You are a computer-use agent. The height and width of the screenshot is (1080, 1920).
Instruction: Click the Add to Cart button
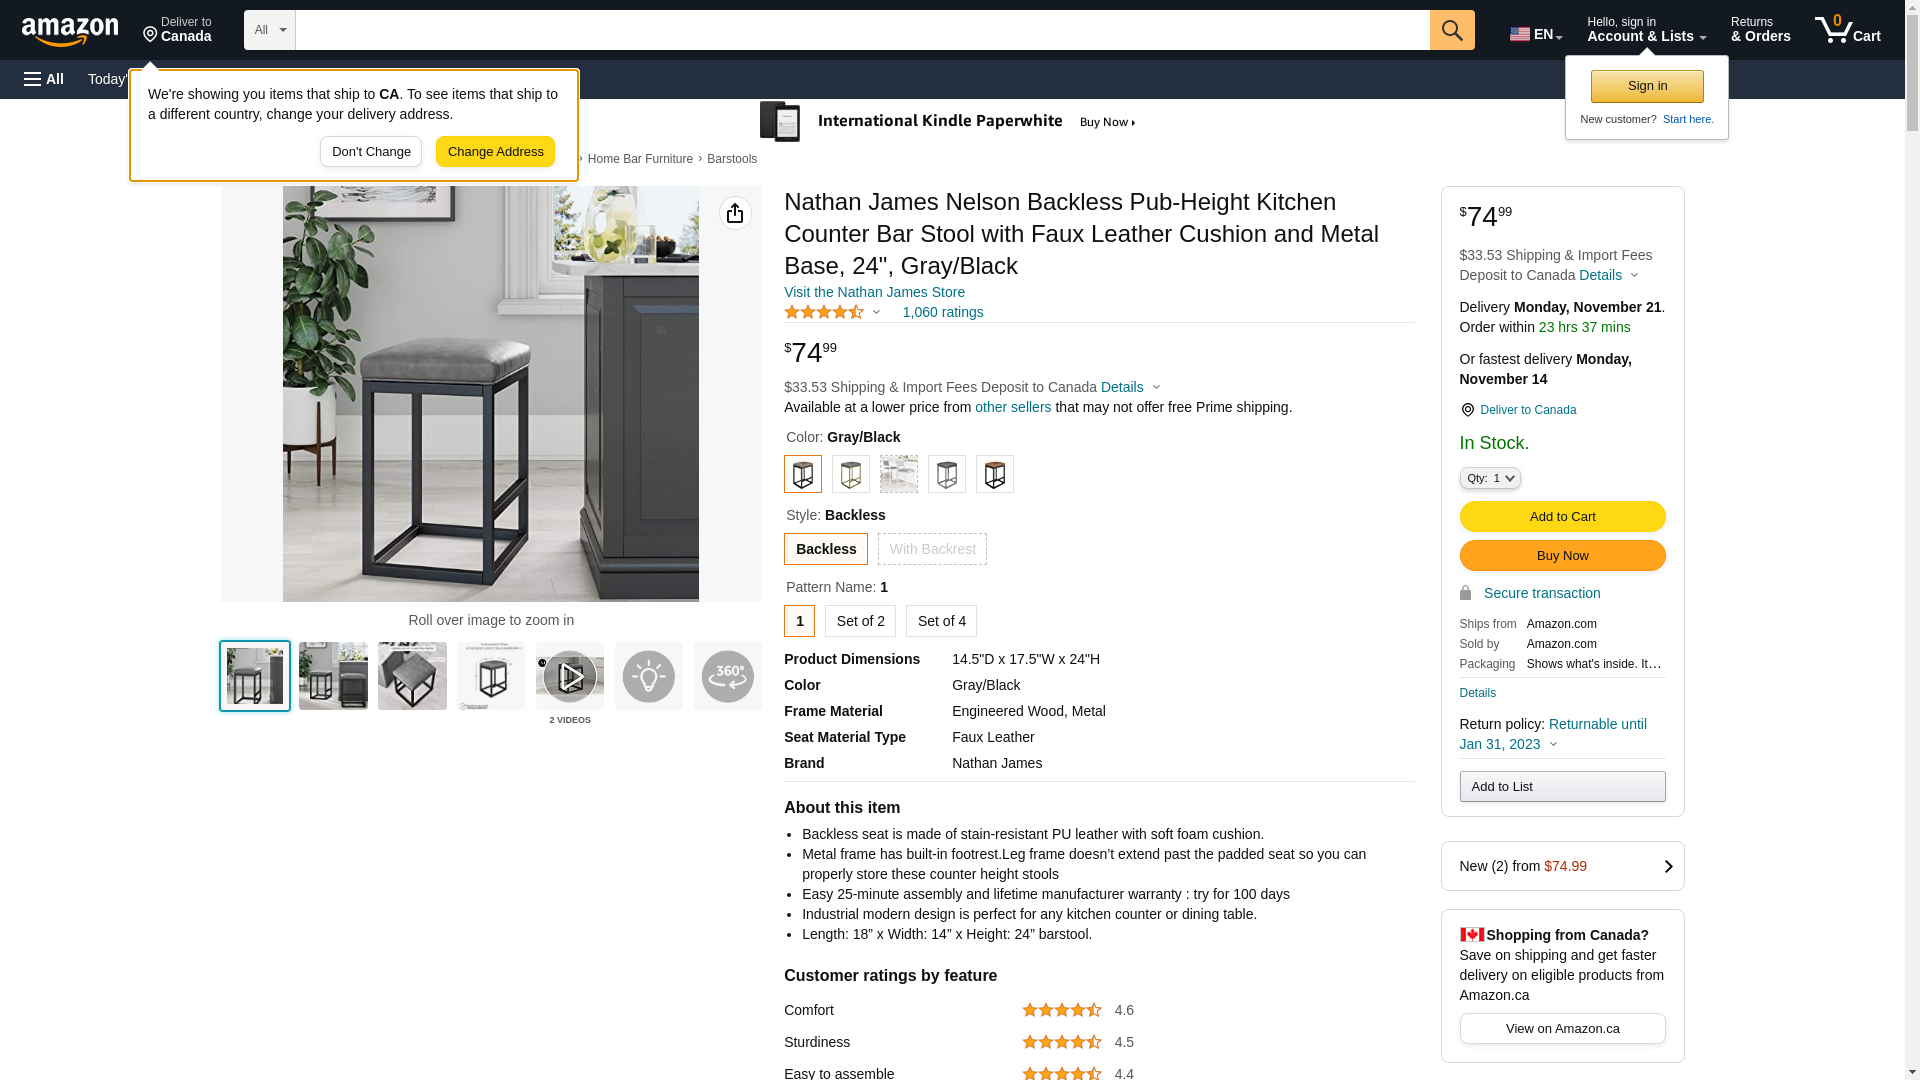click(1562, 517)
